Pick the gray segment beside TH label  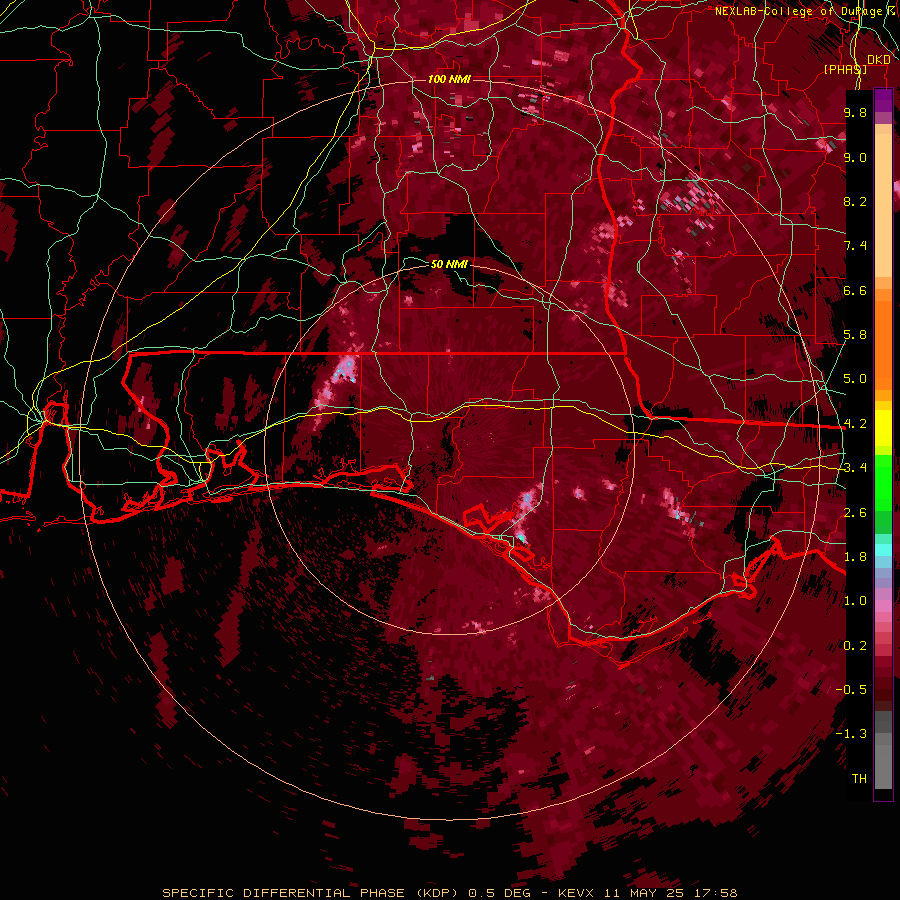(883, 766)
